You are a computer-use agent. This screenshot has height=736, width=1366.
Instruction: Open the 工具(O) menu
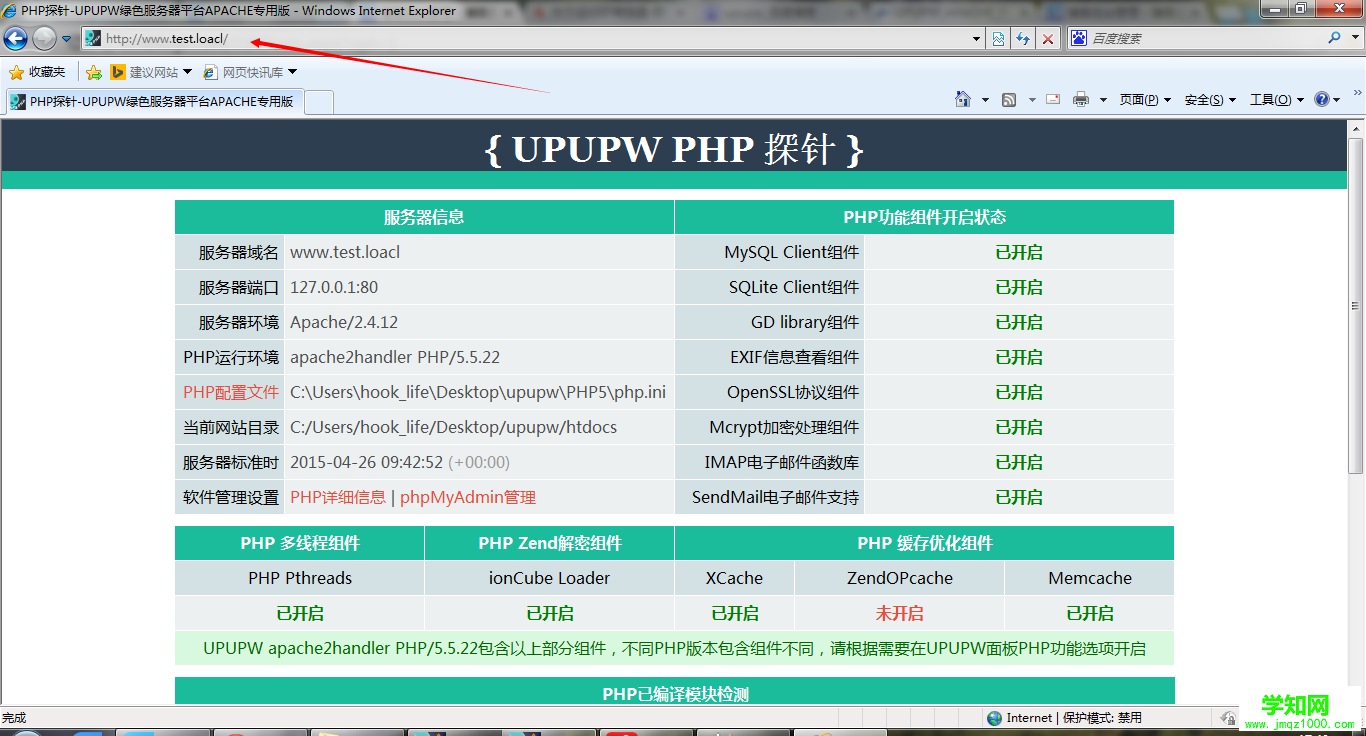(1277, 100)
